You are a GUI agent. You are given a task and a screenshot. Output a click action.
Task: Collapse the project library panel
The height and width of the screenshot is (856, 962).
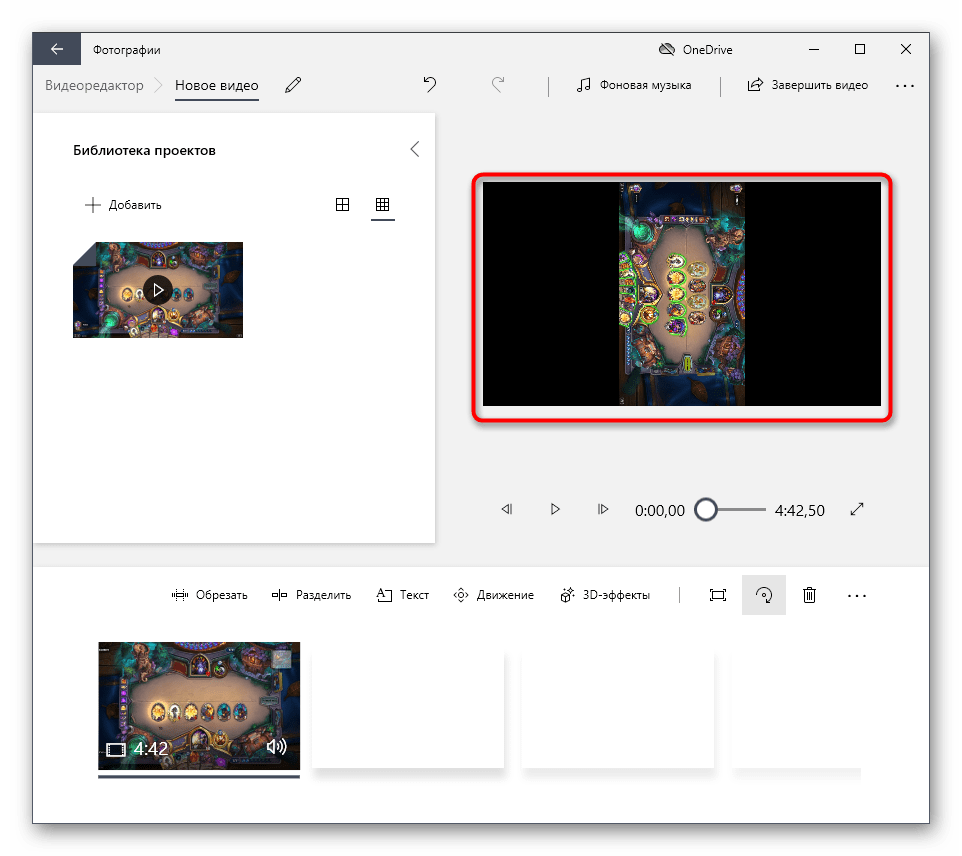(415, 149)
